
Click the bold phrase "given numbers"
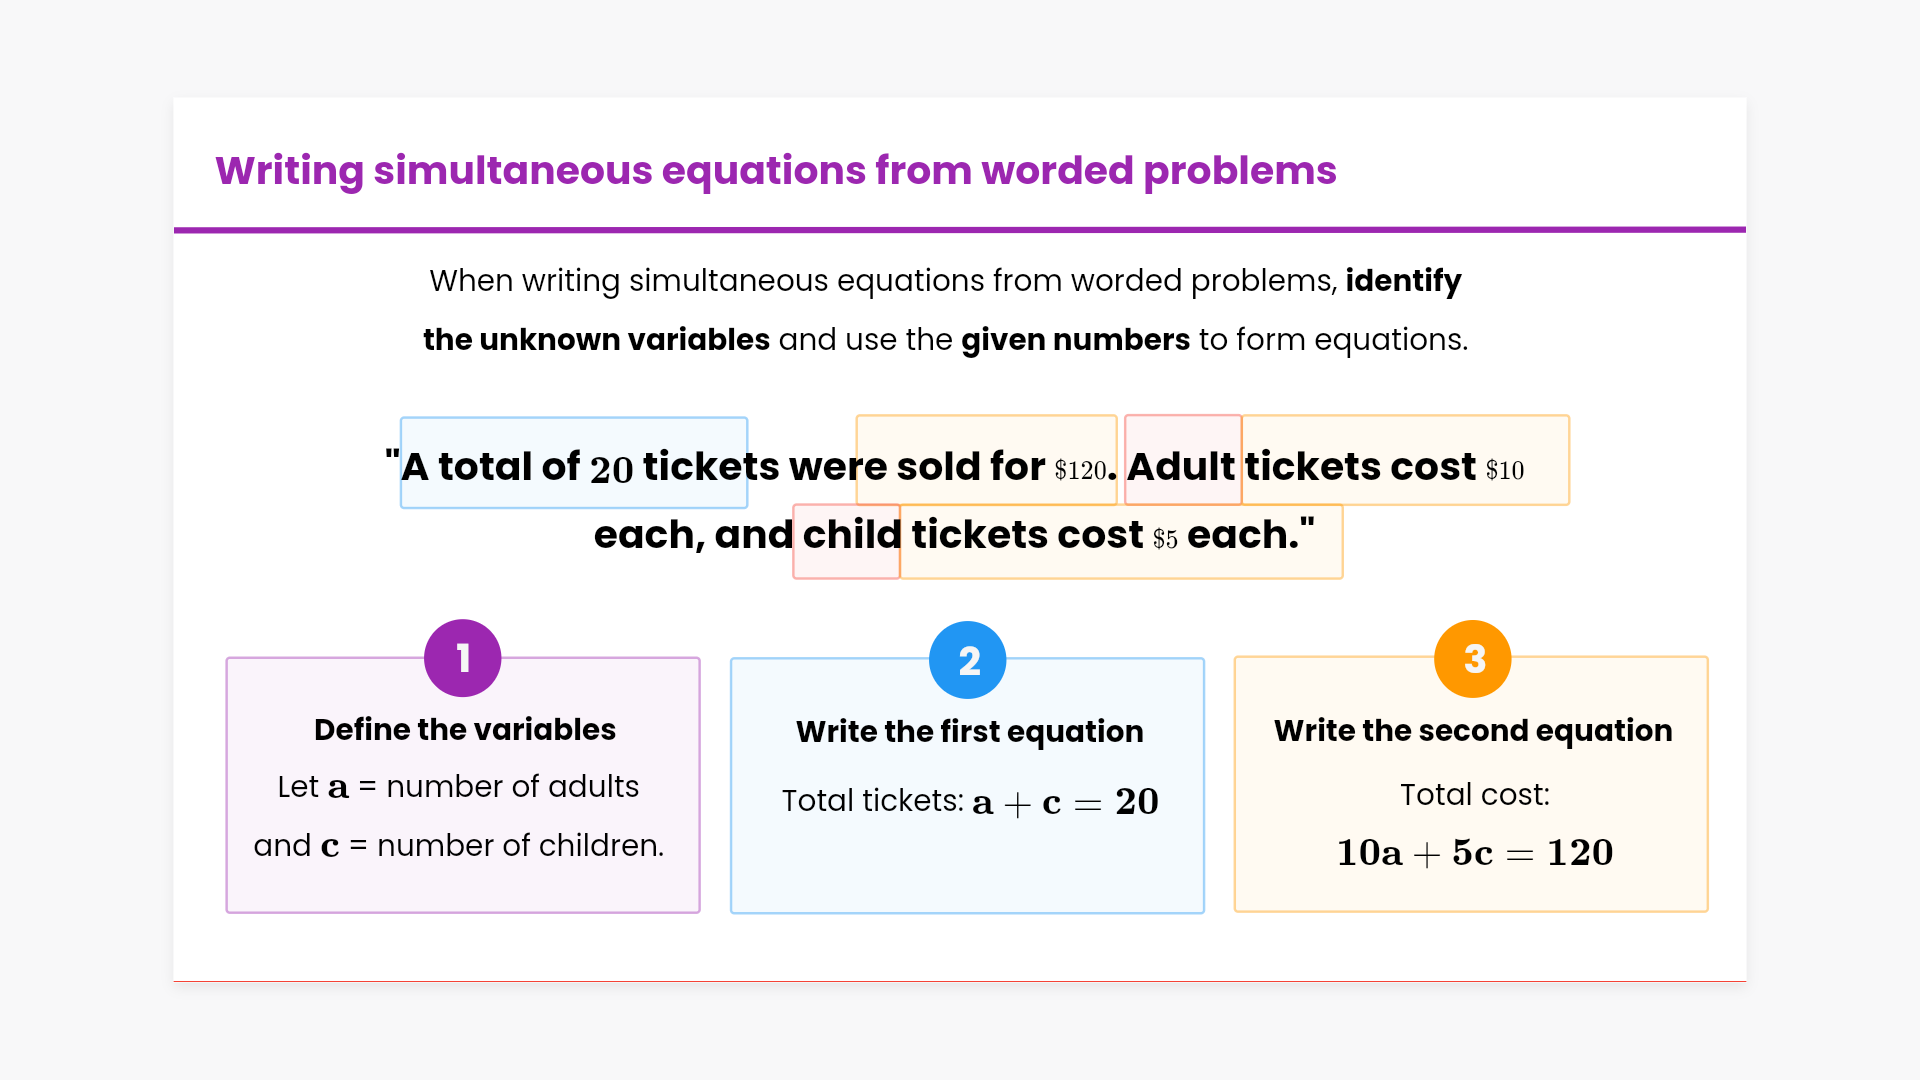tap(1075, 340)
